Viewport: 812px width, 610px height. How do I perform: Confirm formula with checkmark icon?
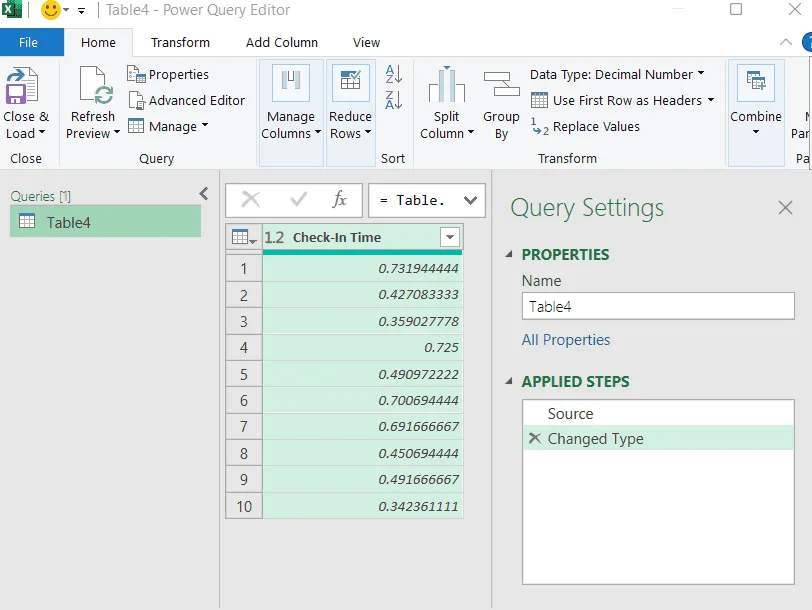tap(298, 199)
